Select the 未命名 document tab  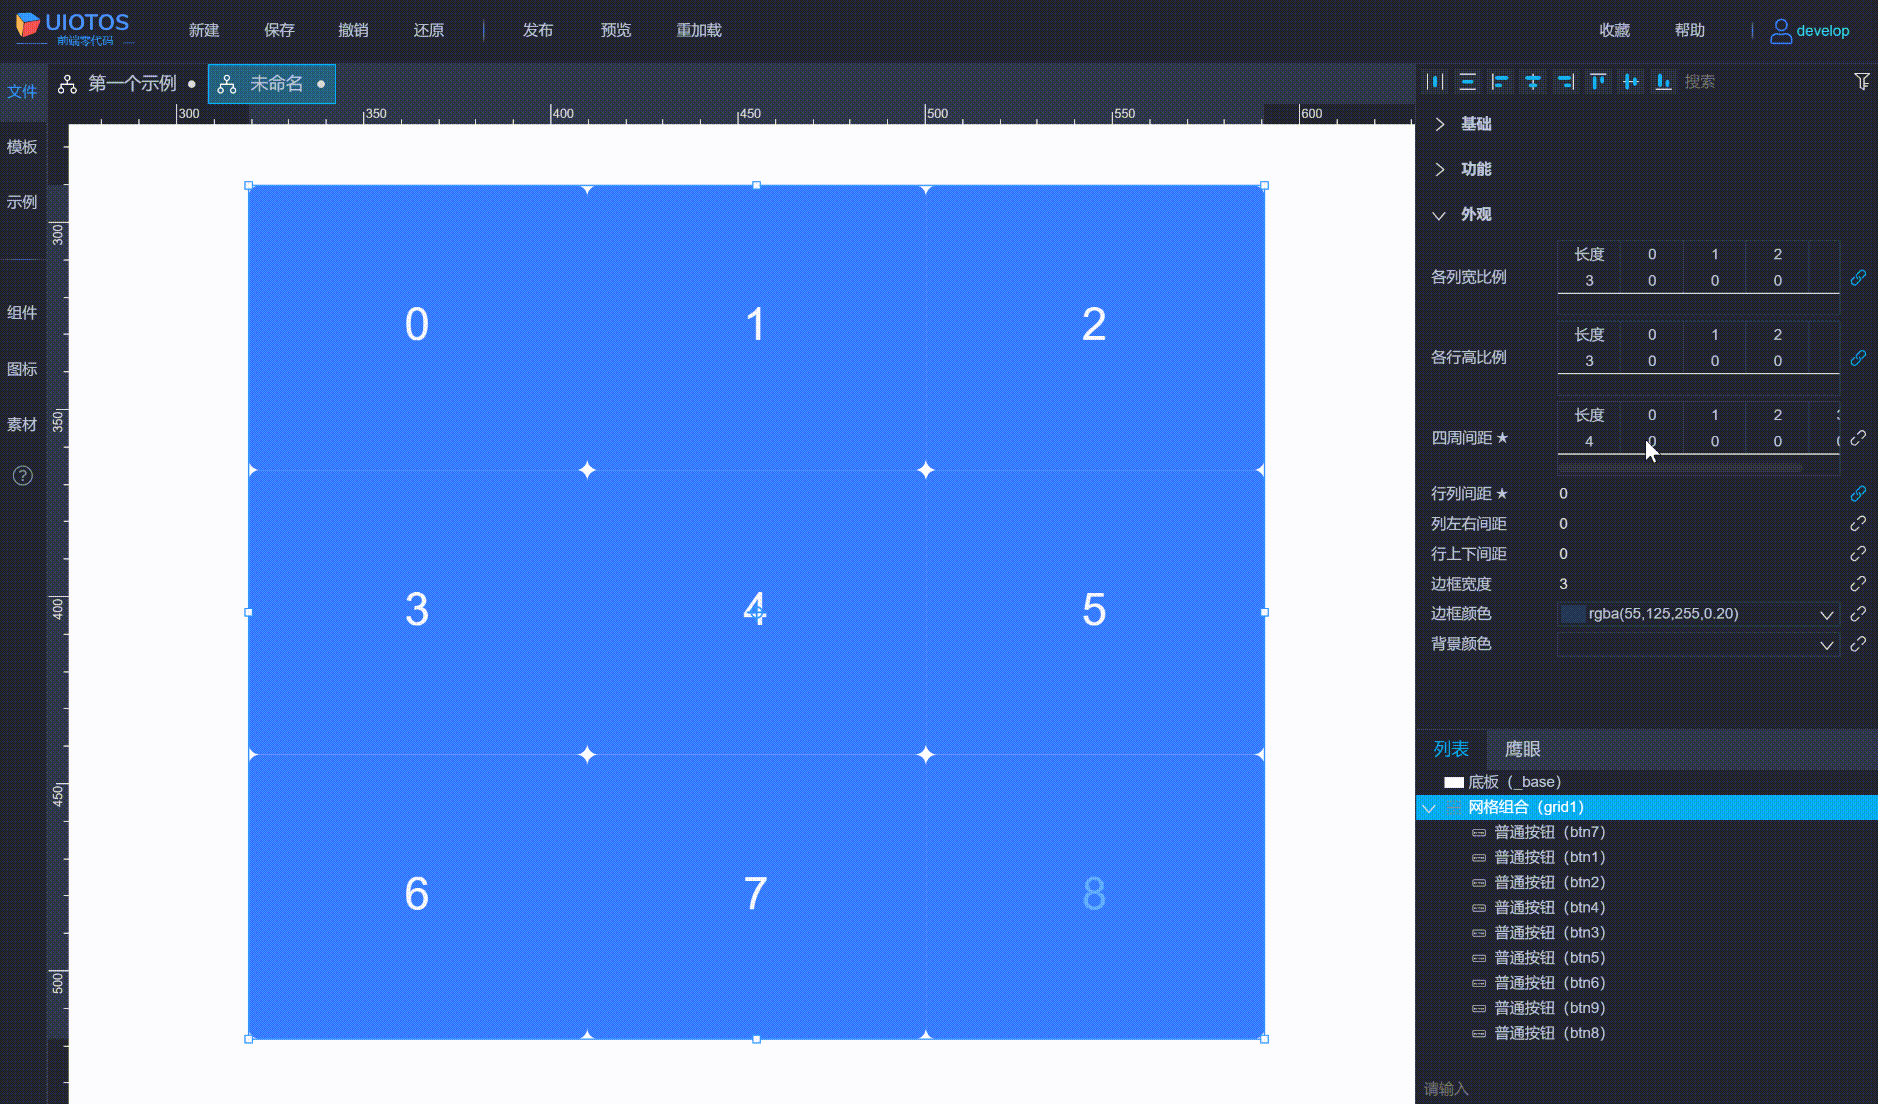click(x=271, y=84)
